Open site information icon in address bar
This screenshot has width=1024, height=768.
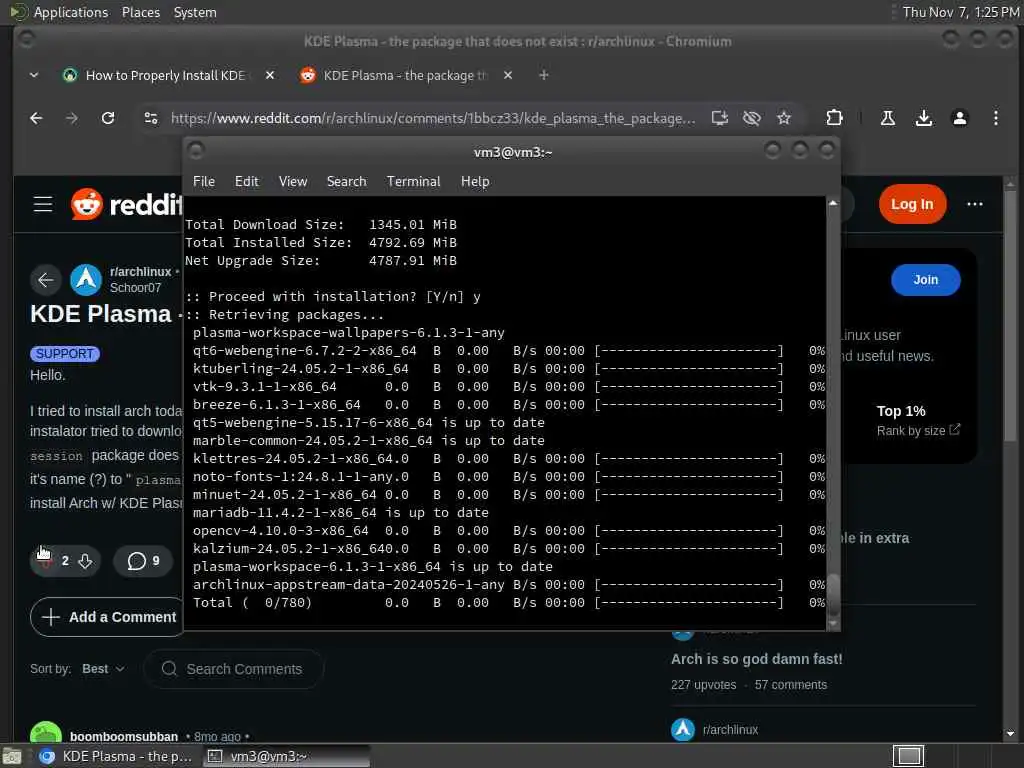[x=151, y=118]
